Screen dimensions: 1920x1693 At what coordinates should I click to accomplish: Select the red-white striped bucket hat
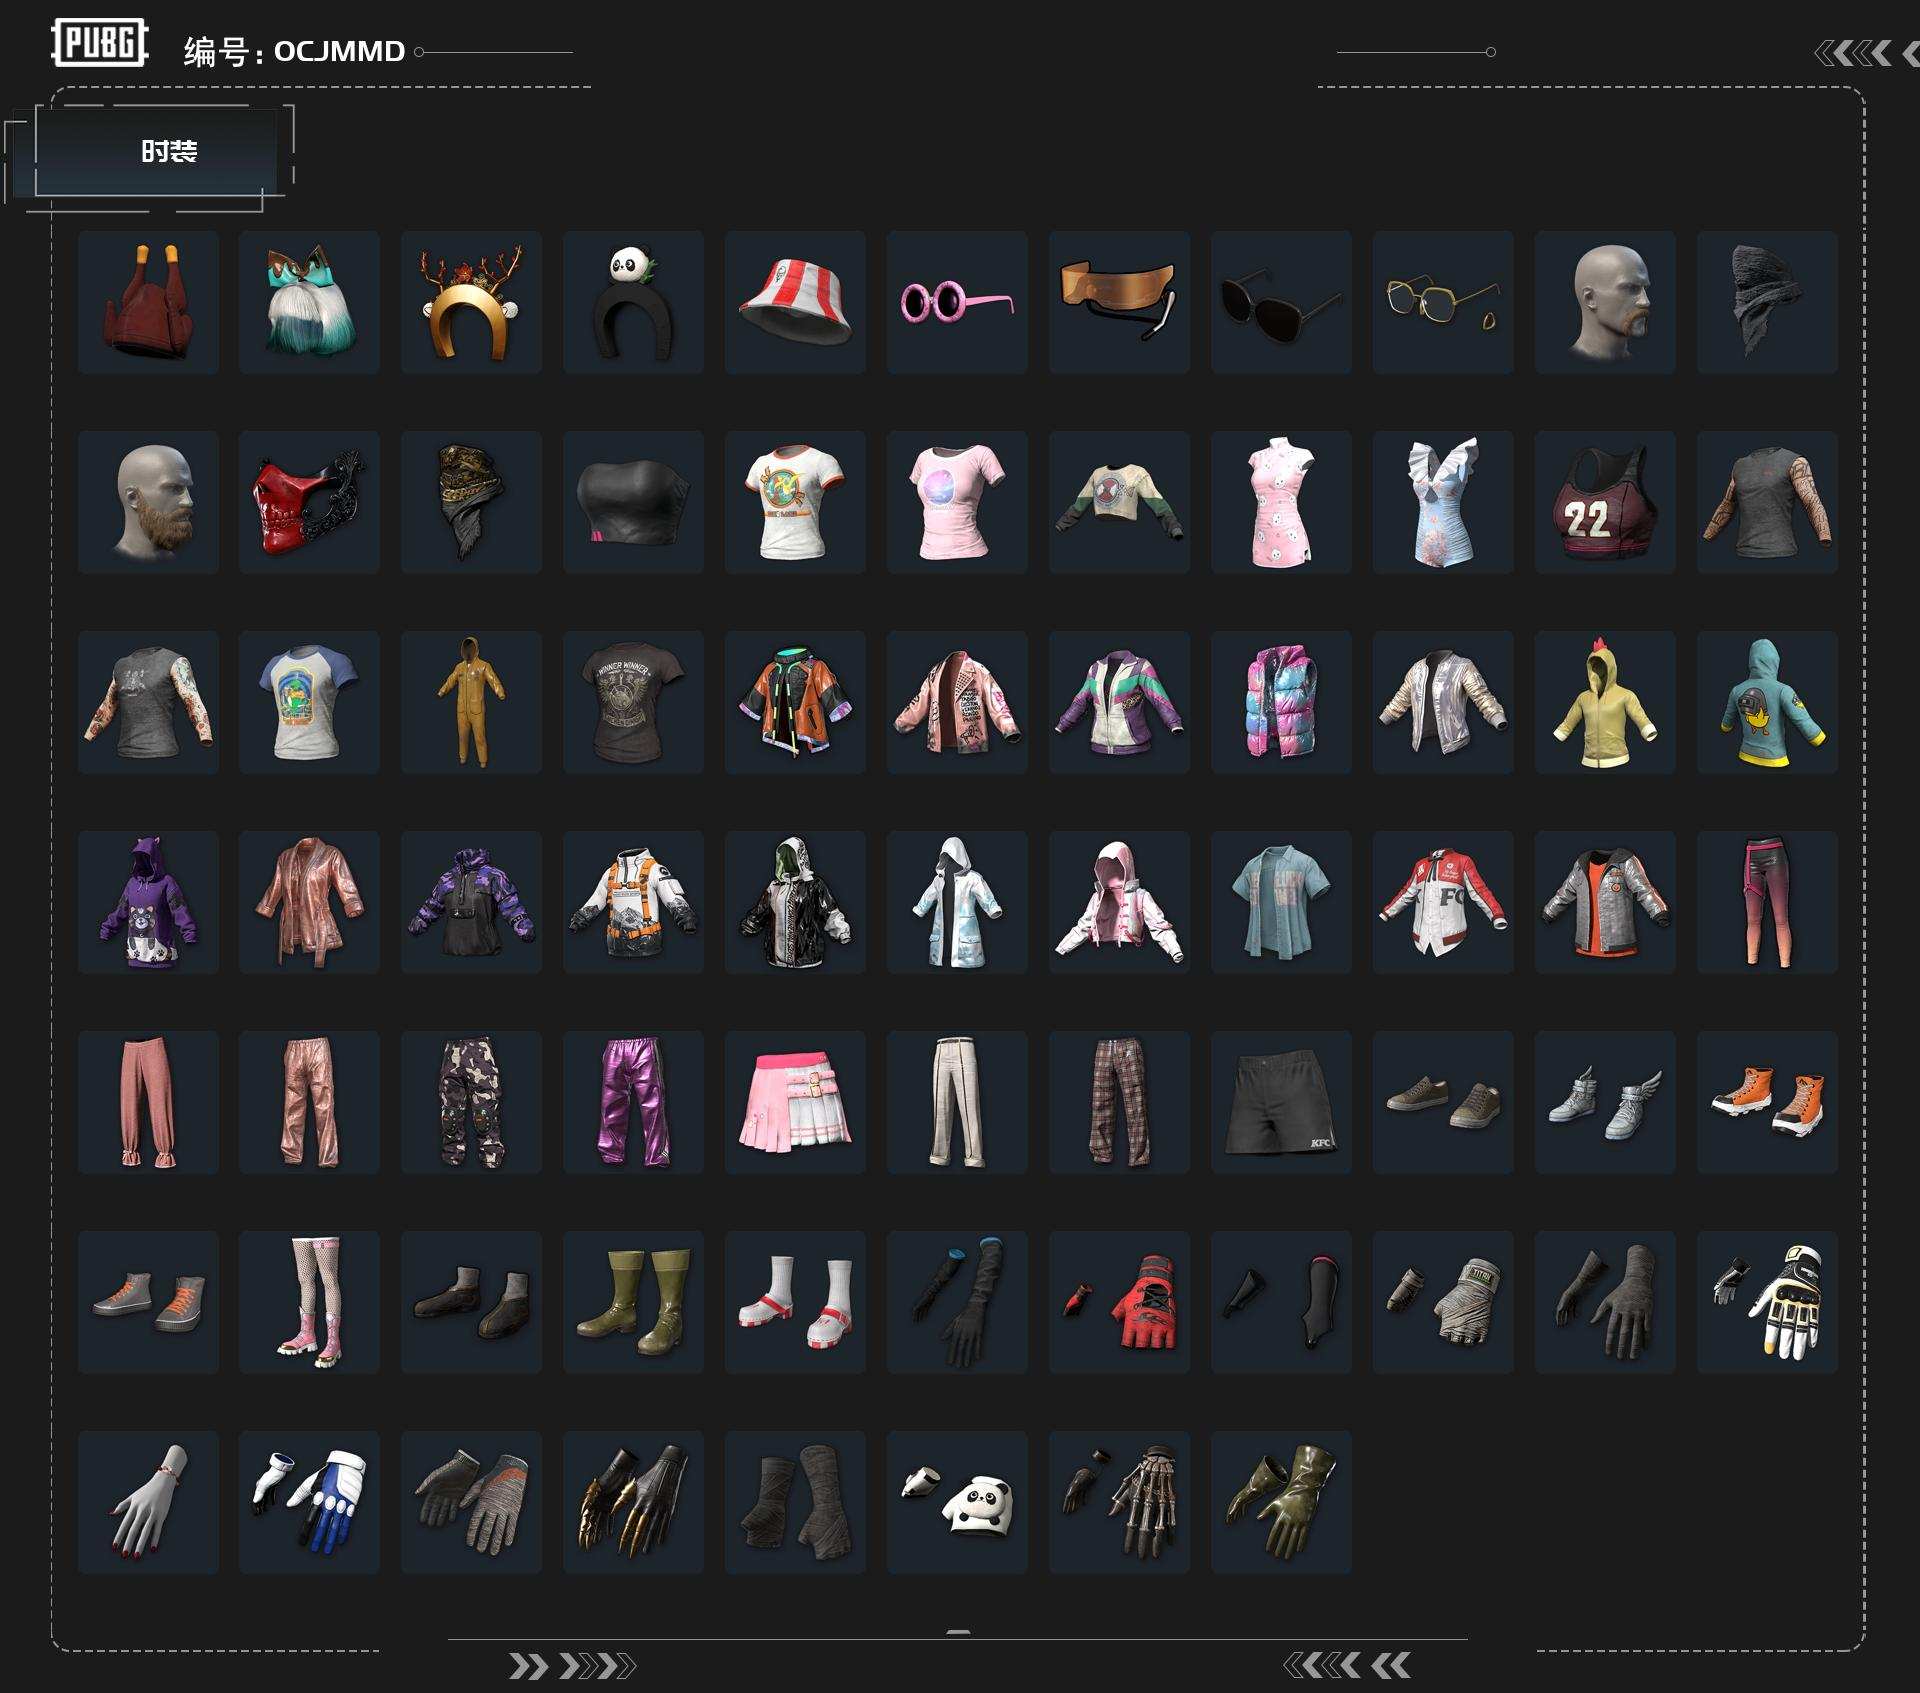click(x=796, y=302)
